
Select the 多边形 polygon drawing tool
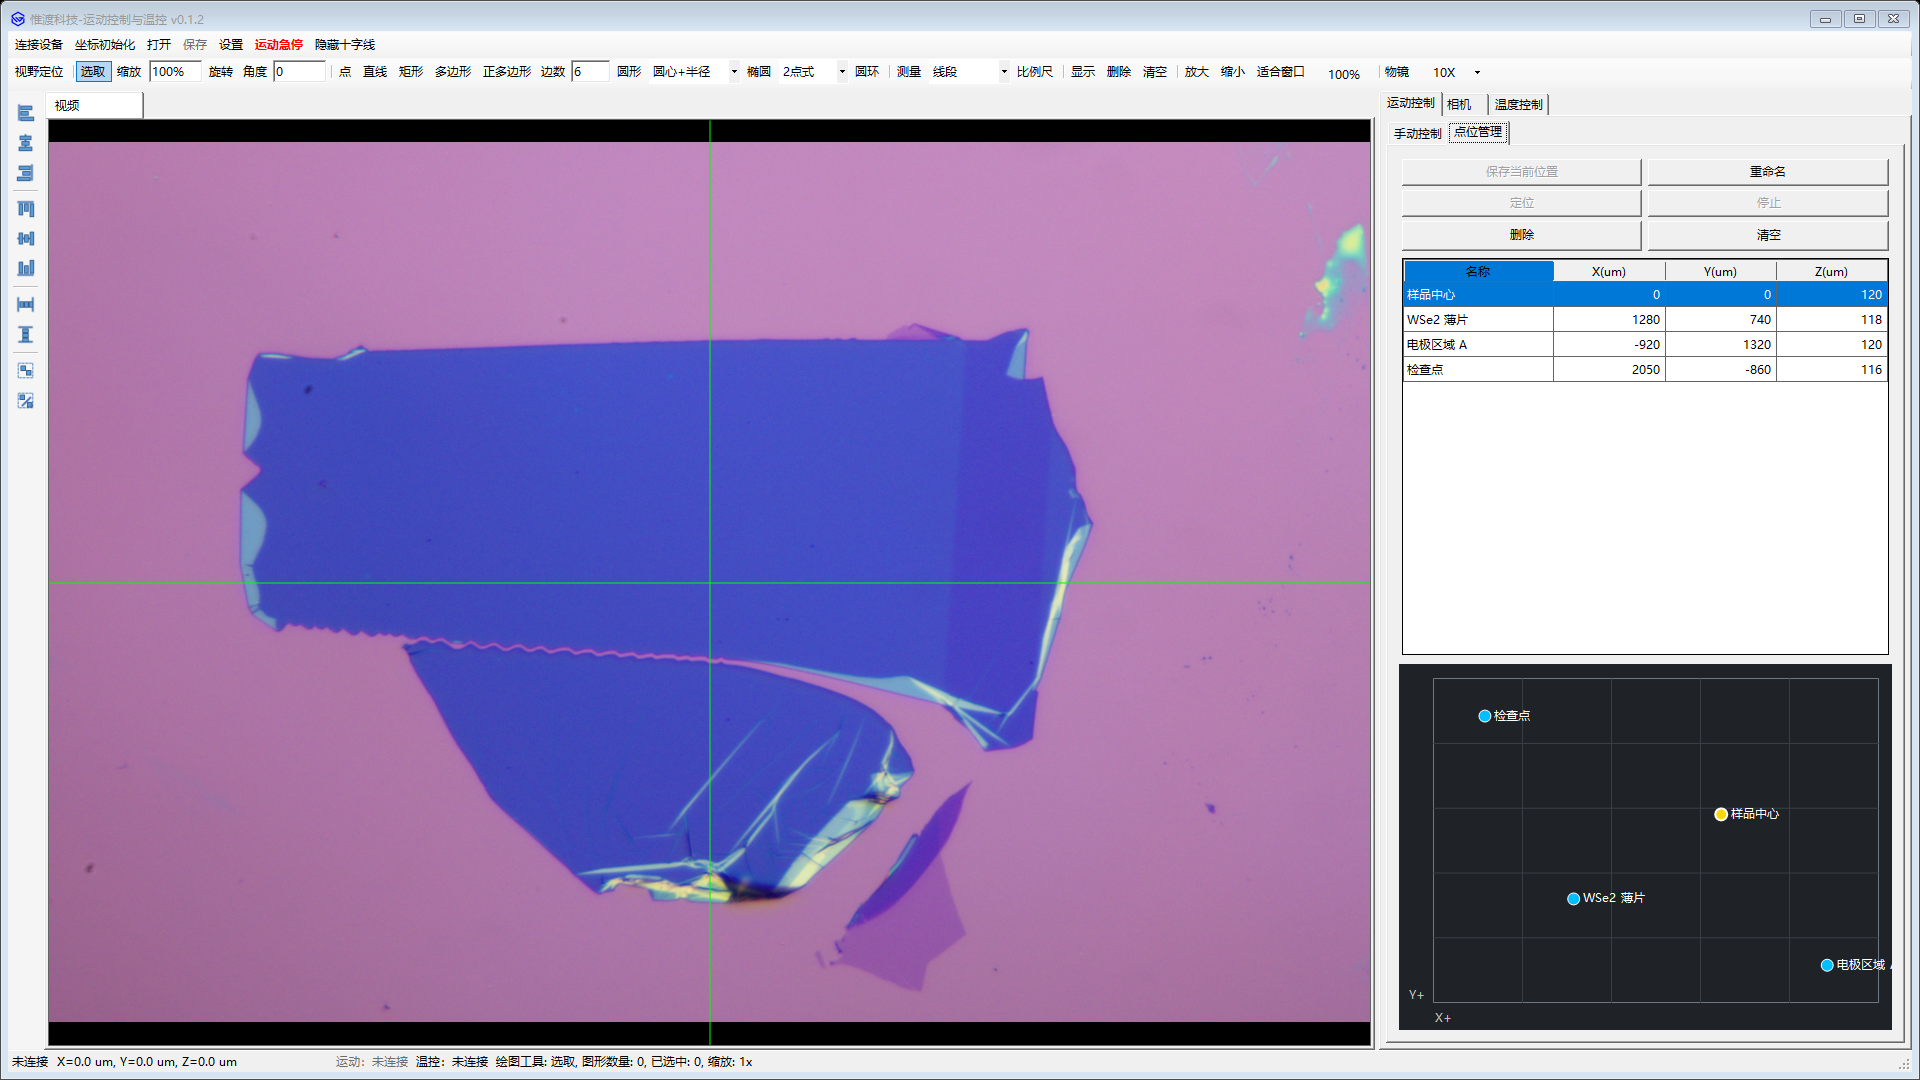(453, 72)
